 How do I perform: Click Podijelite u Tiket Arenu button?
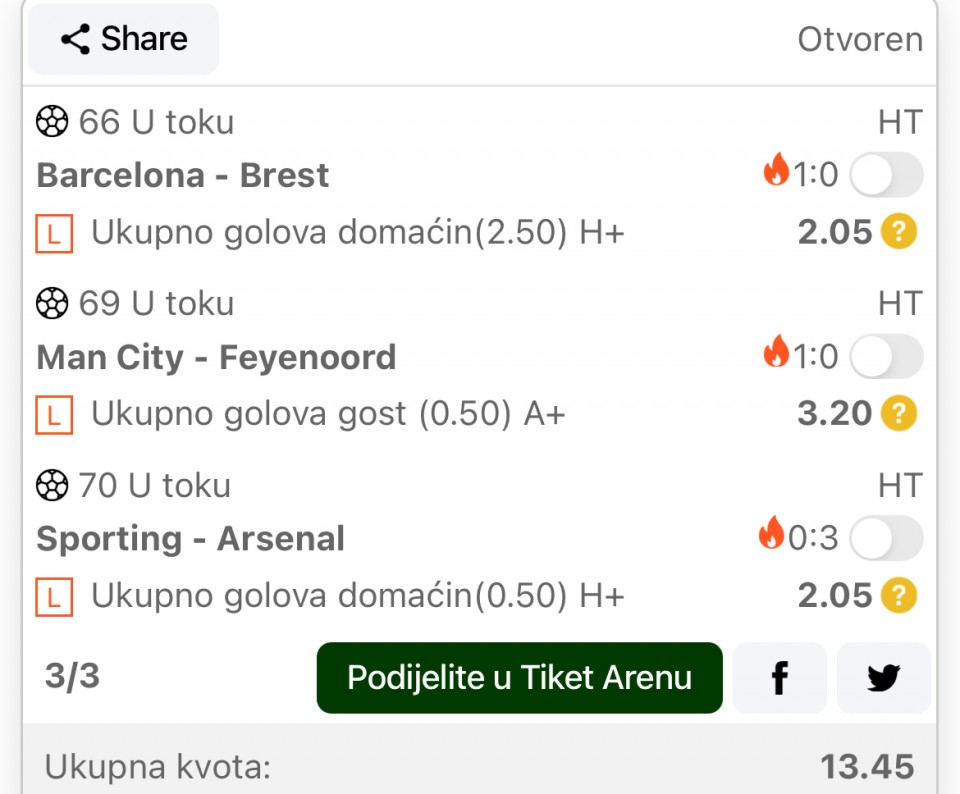[x=519, y=678]
